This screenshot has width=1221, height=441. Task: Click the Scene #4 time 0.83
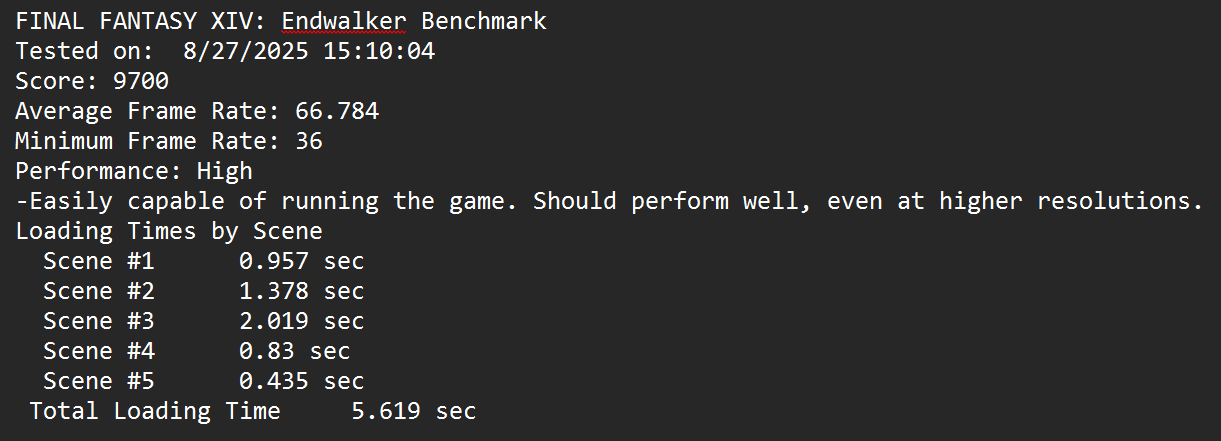point(267,351)
